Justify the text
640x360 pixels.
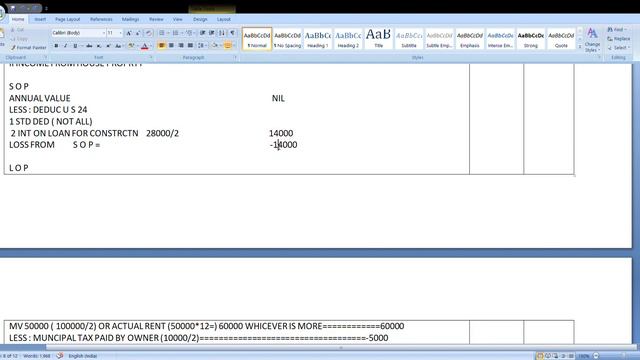click(190, 46)
